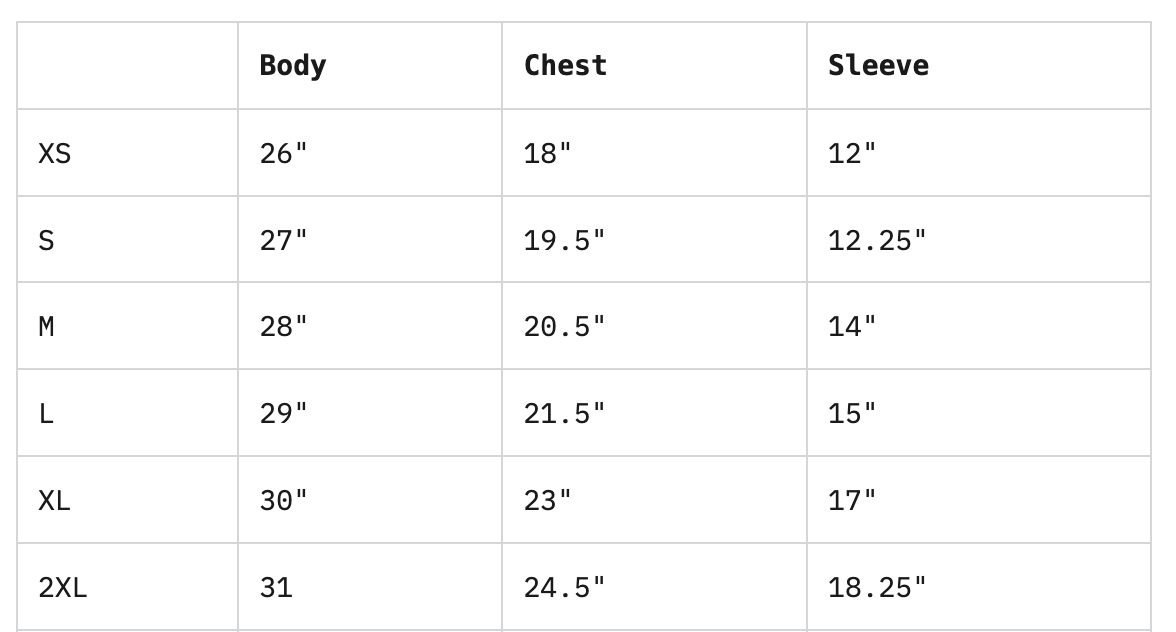The height and width of the screenshot is (632, 1176).
Task: Click the L body value 29"
Action: point(284,414)
